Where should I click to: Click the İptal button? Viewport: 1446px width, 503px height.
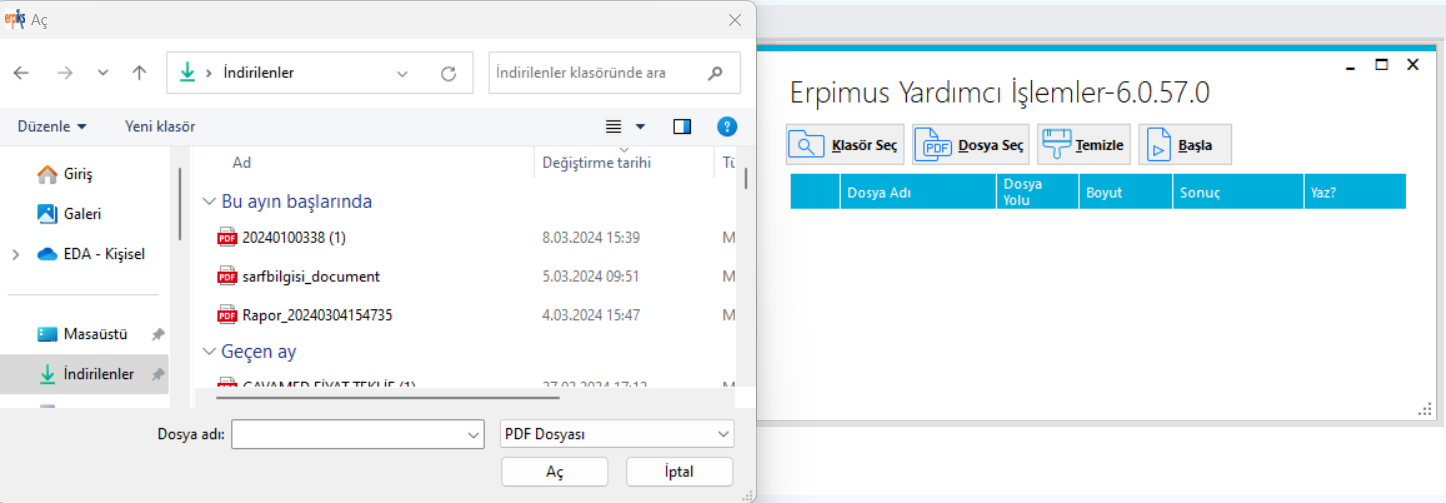point(679,472)
